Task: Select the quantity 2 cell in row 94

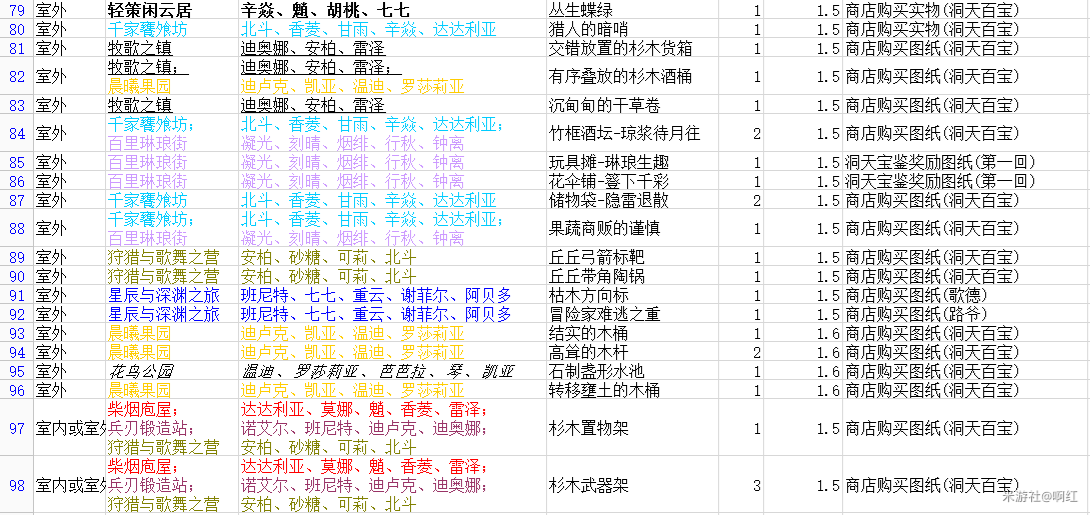Action: [741, 352]
